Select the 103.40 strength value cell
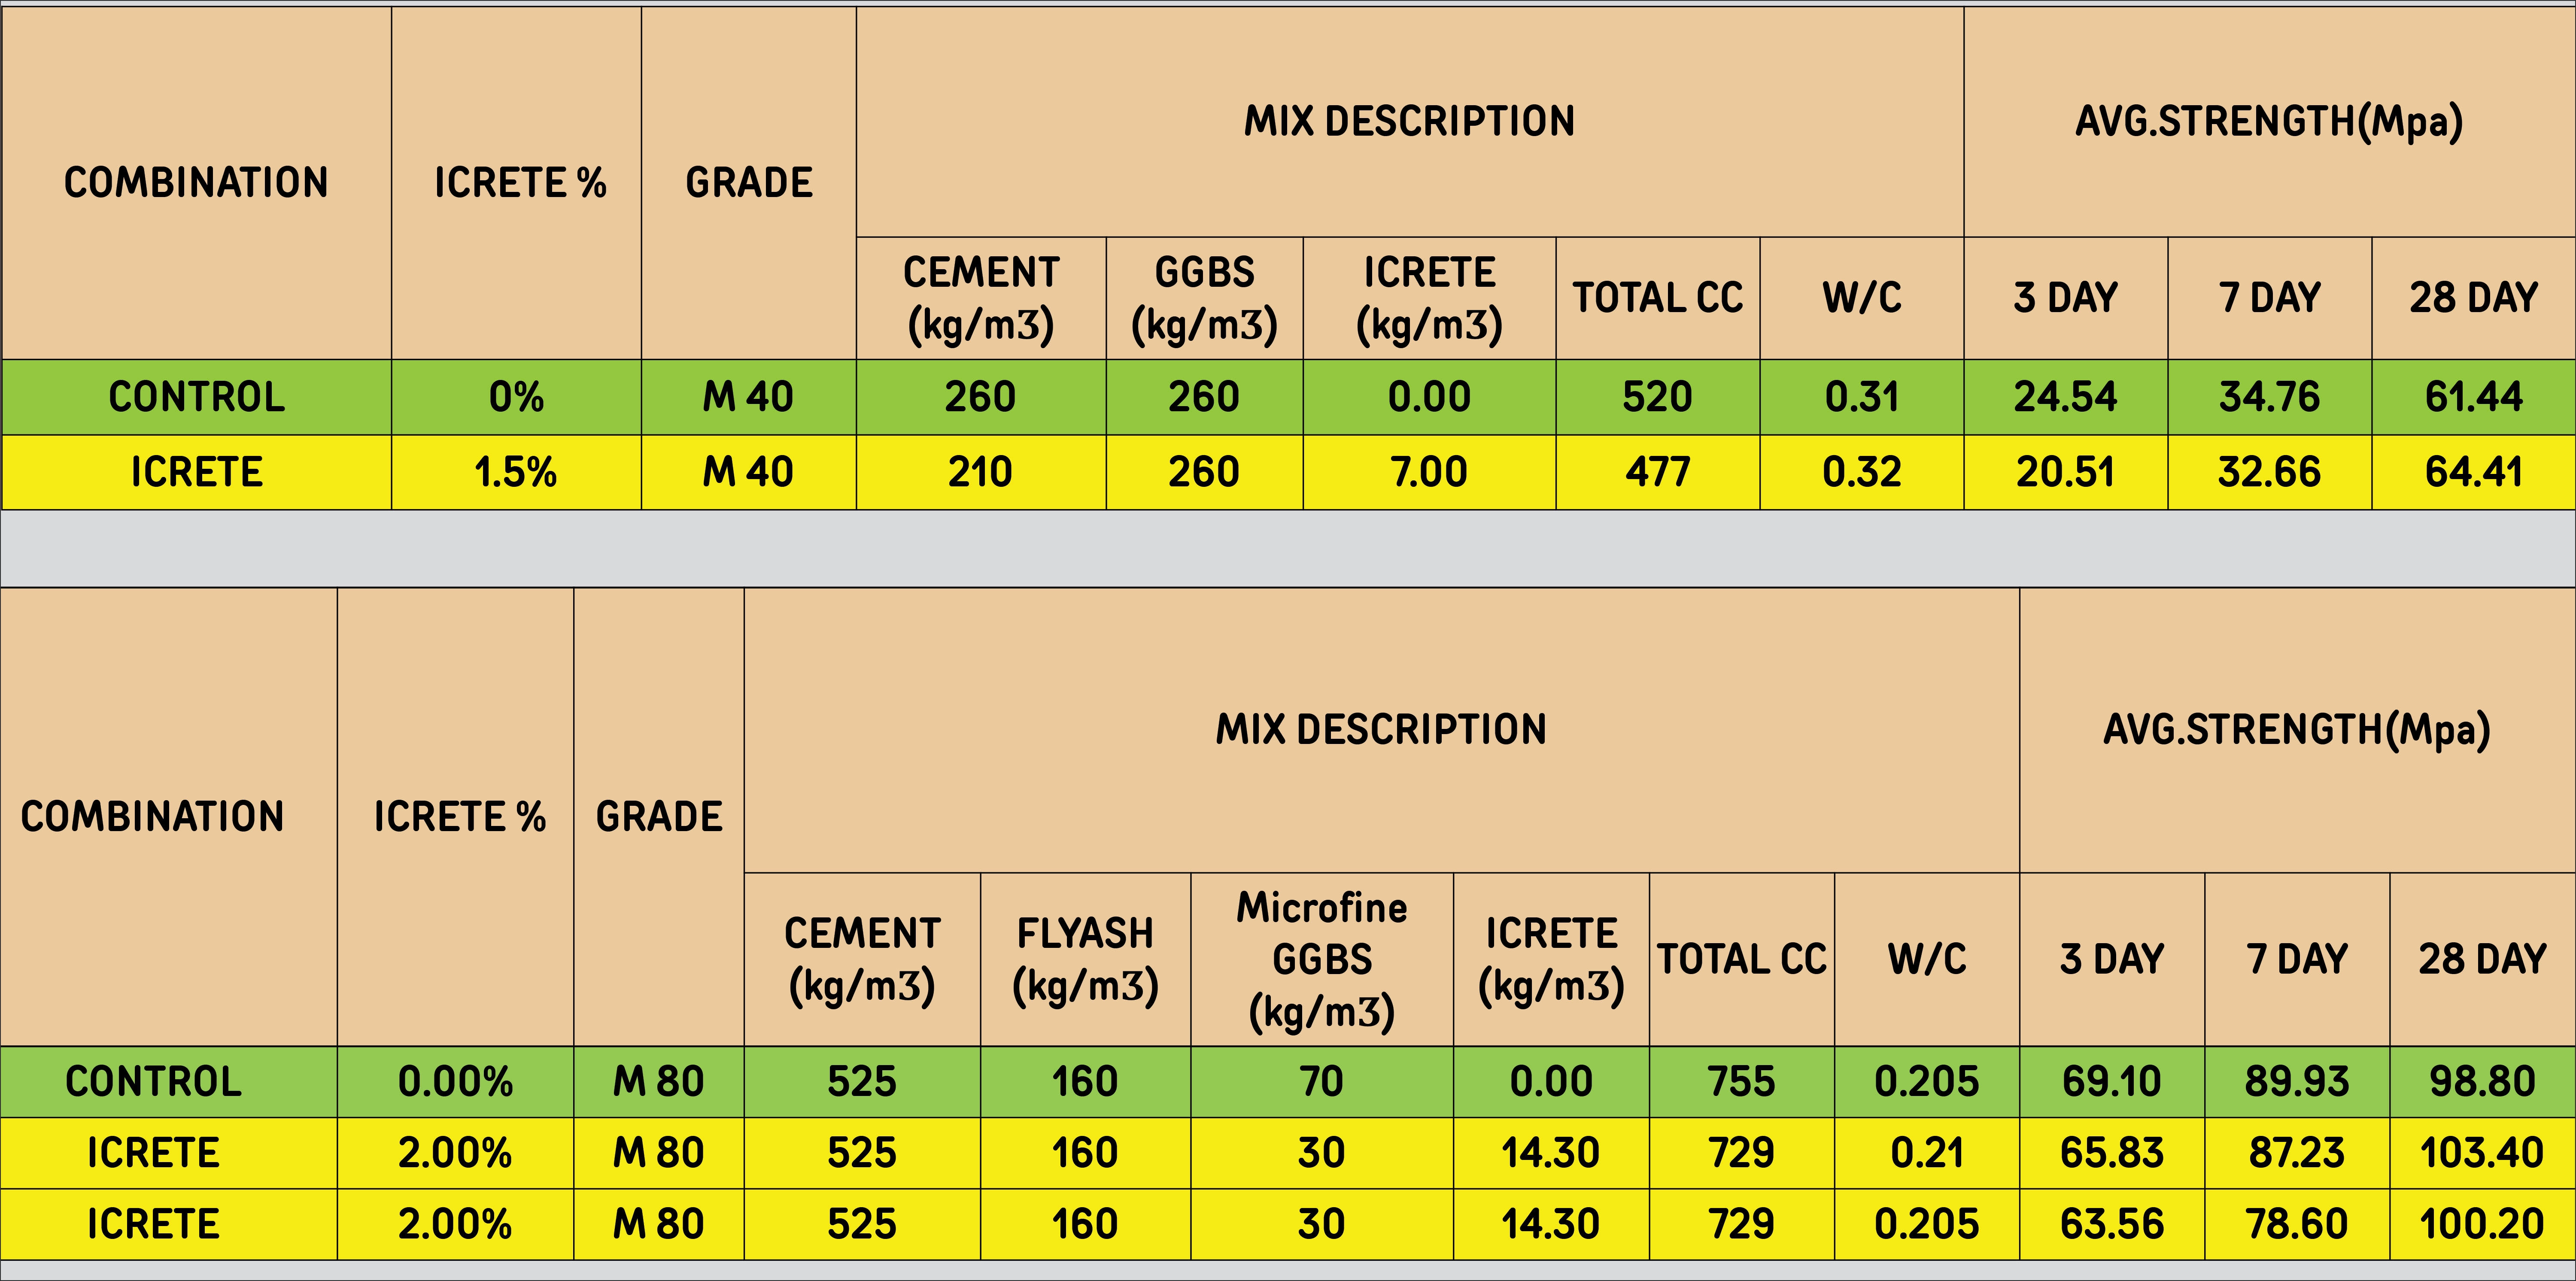Image resolution: width=2576 pixels, height=1281 pixels. [x=2481, y=1153]
